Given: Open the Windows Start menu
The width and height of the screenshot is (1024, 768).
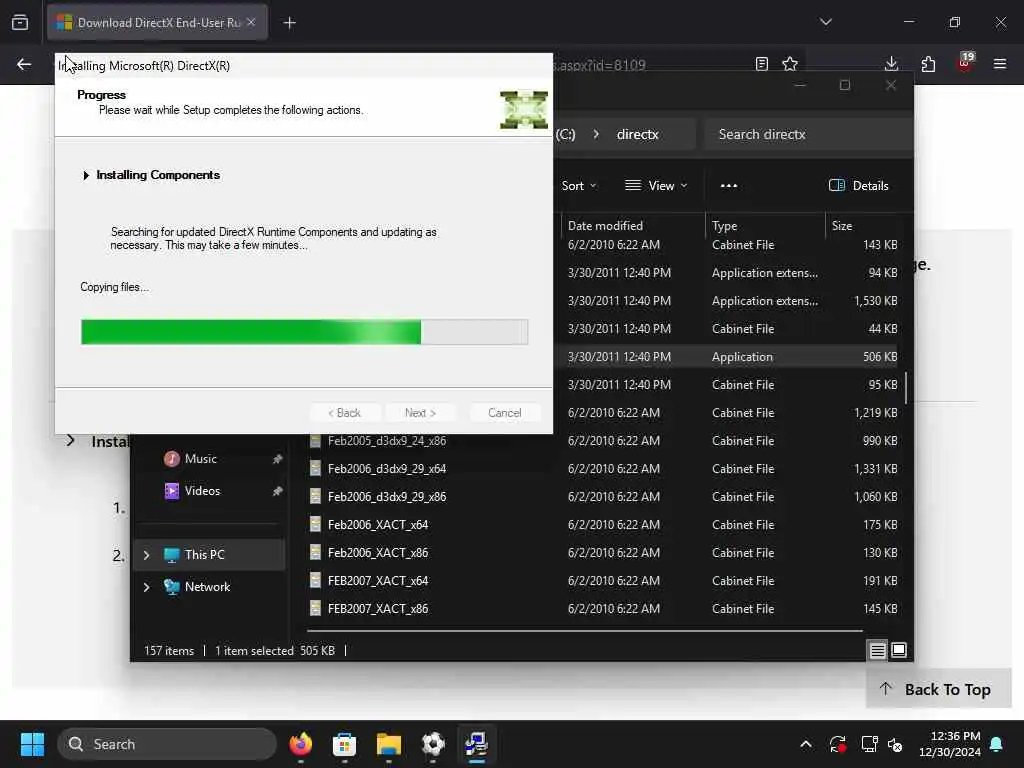Looking at the screenshot, I should [32, 744].
